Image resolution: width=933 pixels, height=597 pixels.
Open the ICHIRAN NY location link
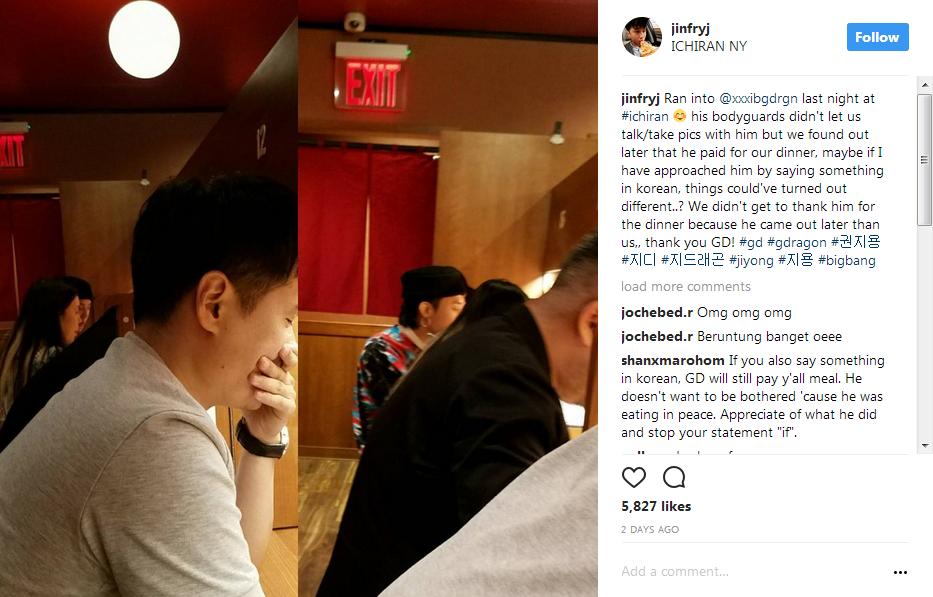click(x=709, y=46)
